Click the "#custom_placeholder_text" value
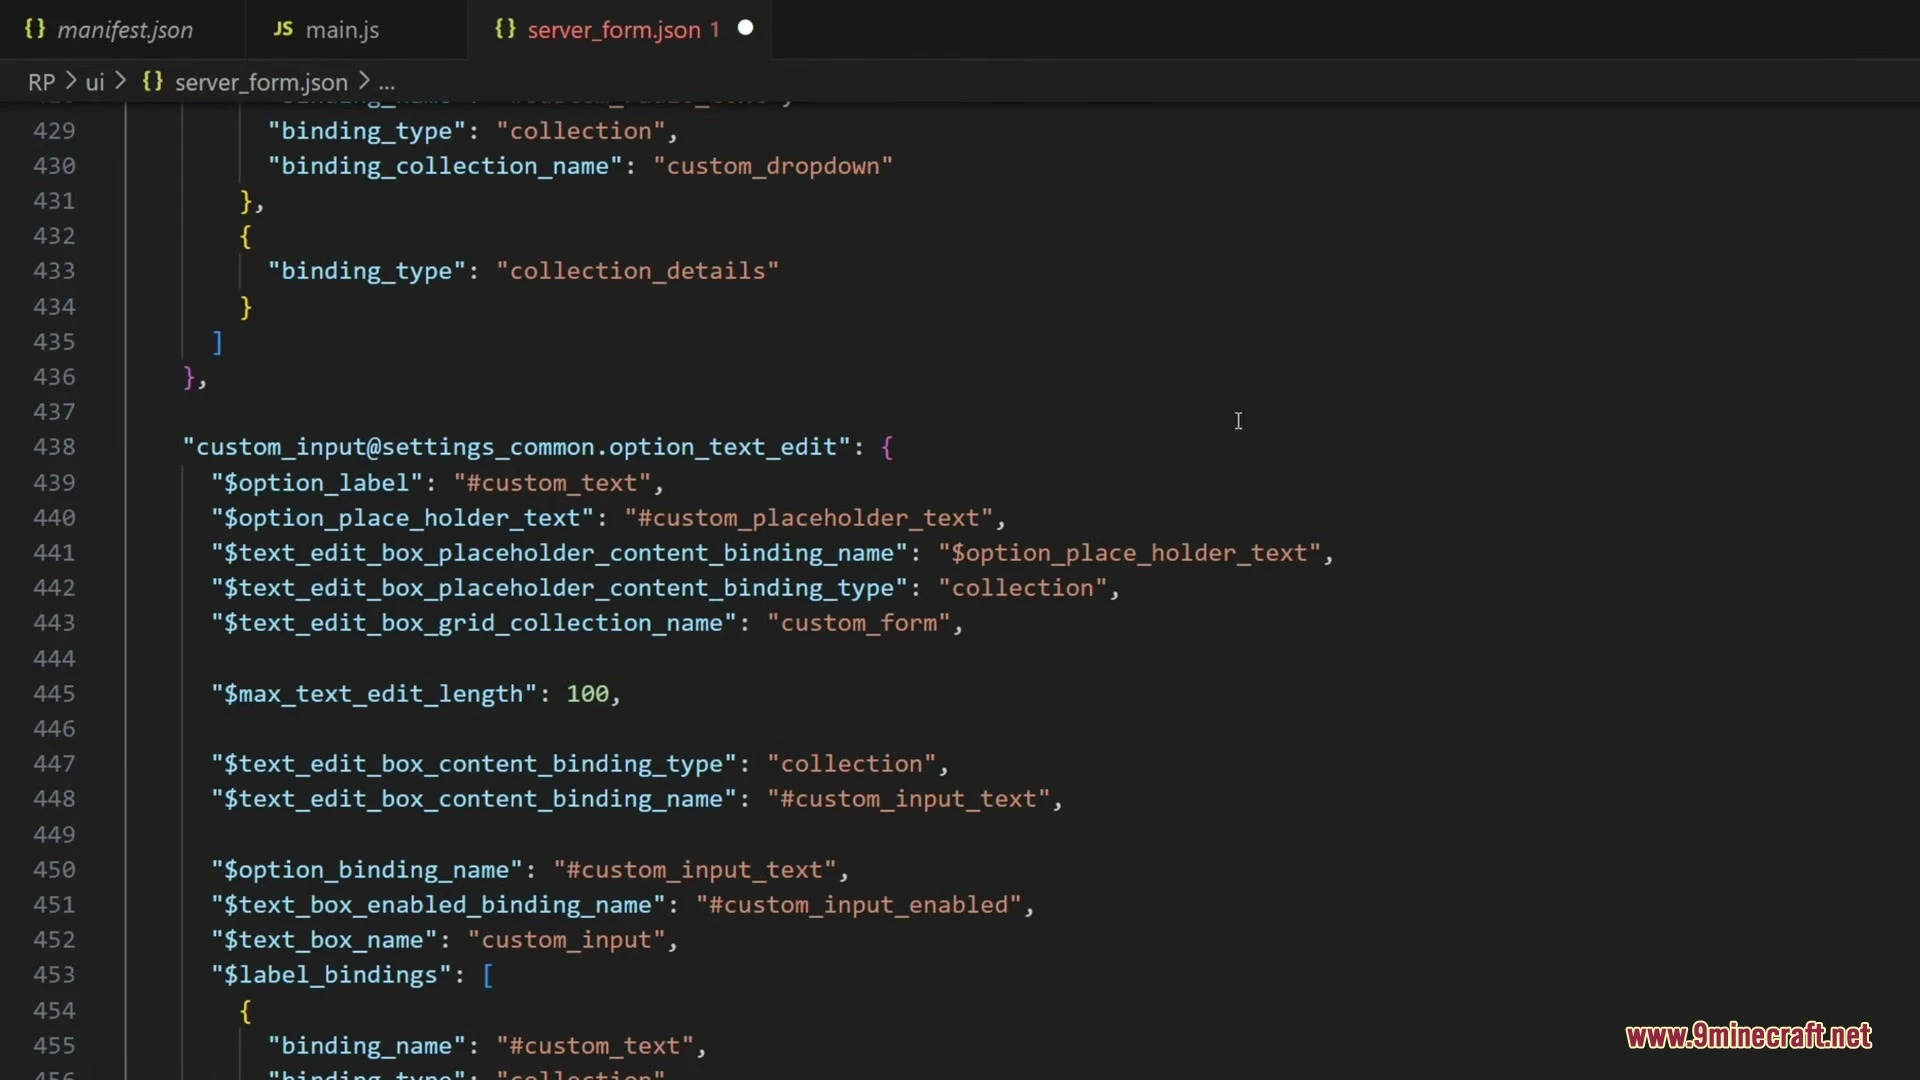Image resolution: width=1920 pixels, height=1080 pixels. [x=809, y=518]
